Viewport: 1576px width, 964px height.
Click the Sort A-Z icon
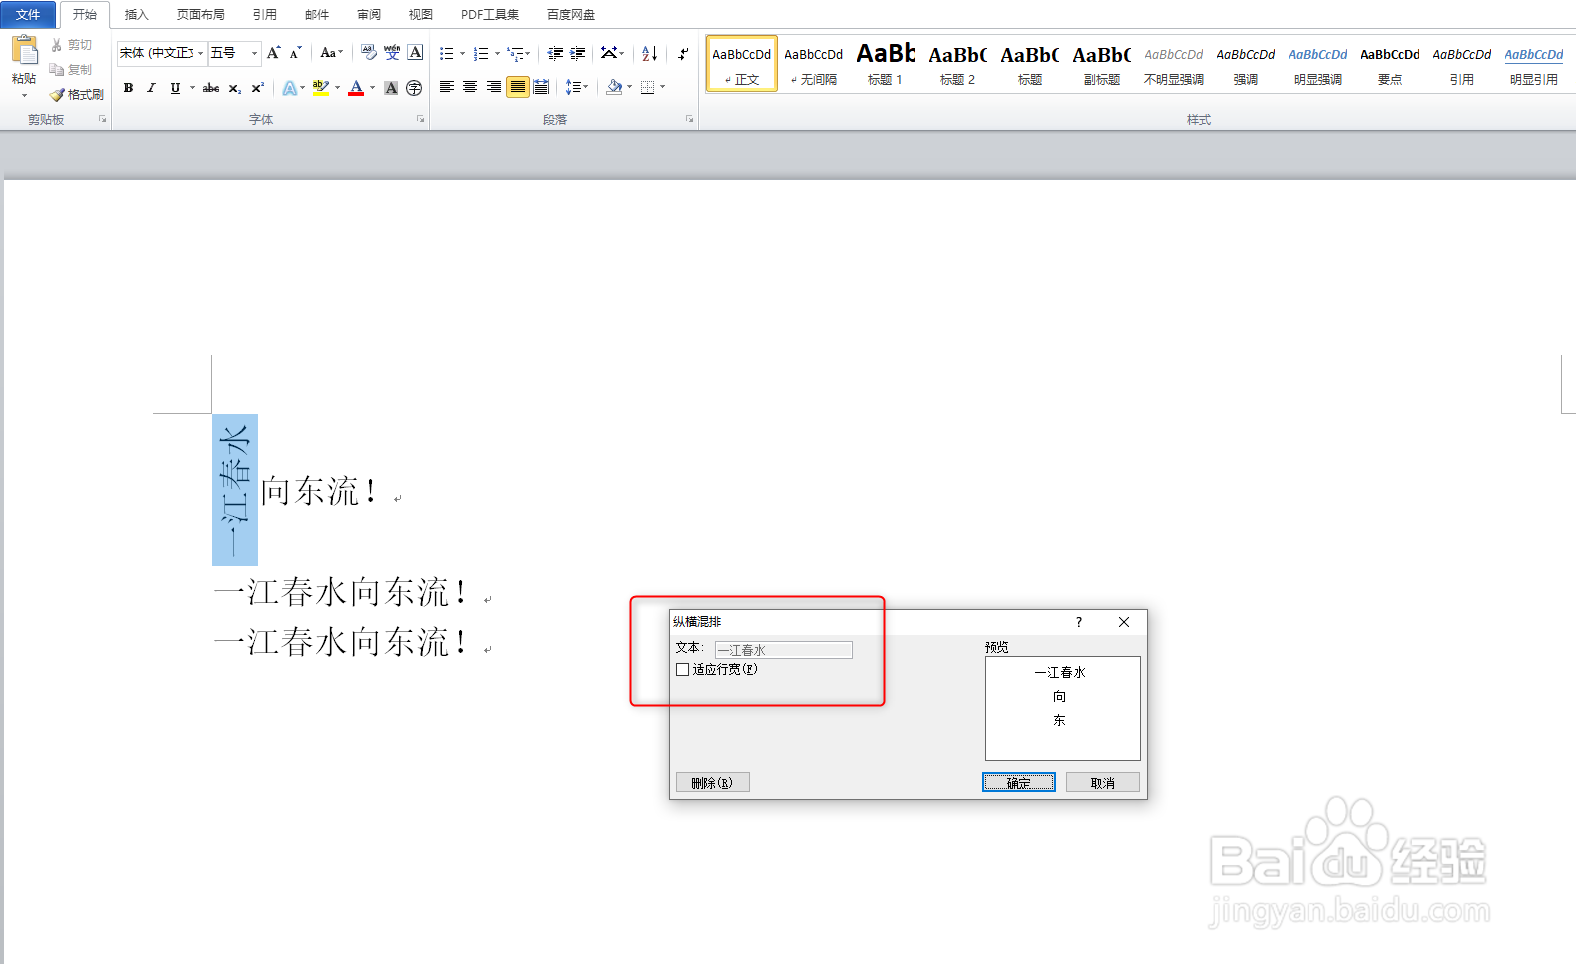650,53
